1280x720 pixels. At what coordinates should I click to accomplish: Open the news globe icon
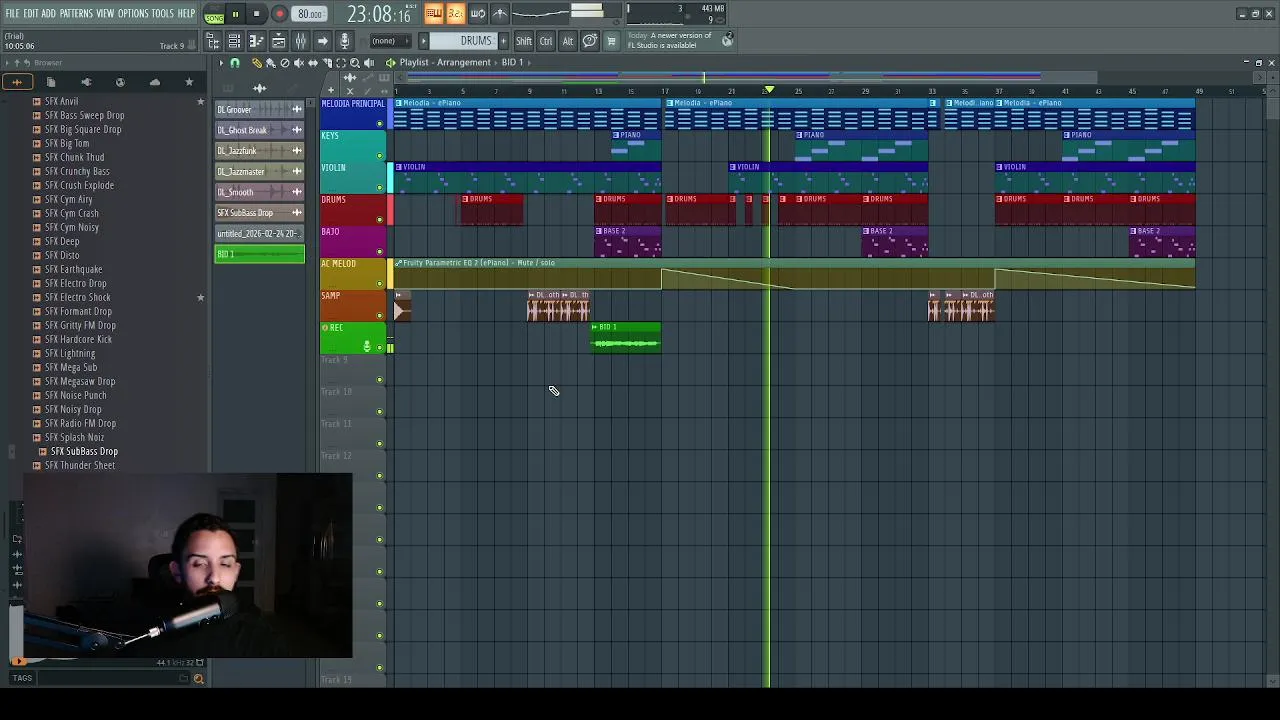728,40
